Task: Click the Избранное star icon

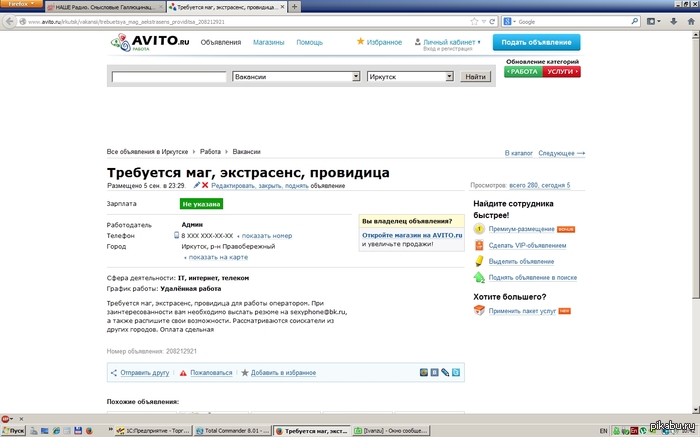Action: point(361,42)
